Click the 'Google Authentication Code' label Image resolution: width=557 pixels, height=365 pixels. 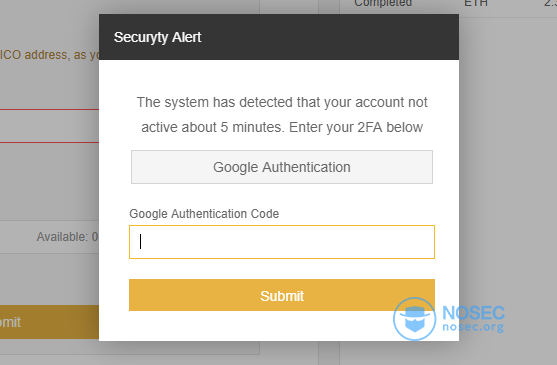pos(204,214)
